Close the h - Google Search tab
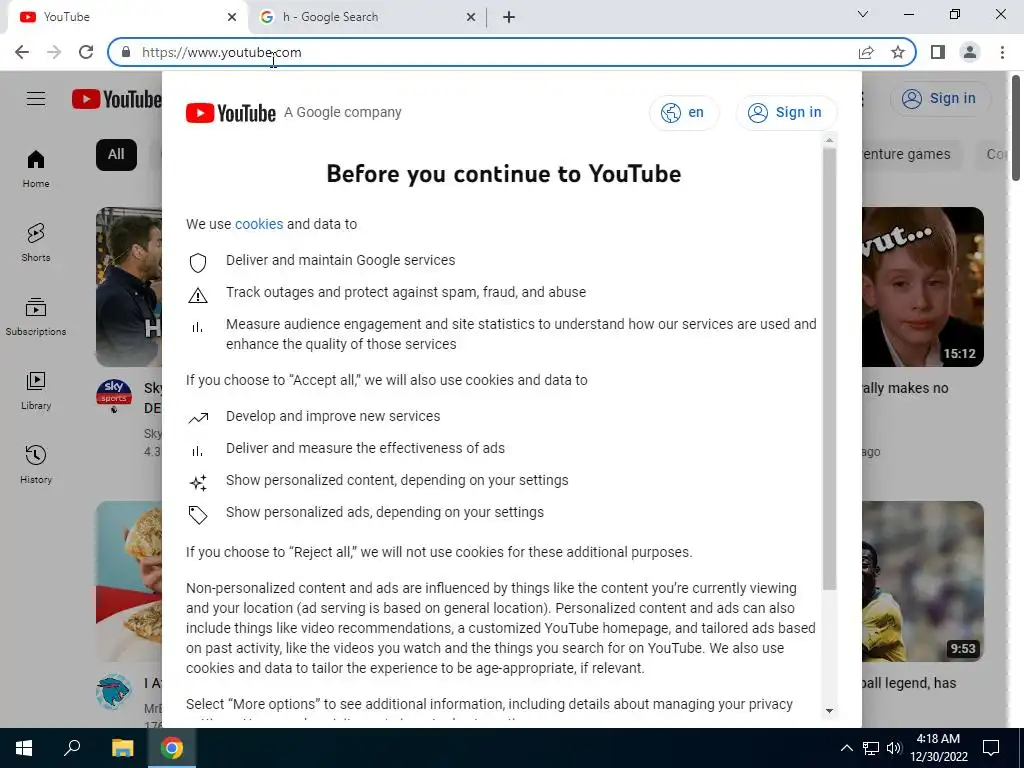 470,17
